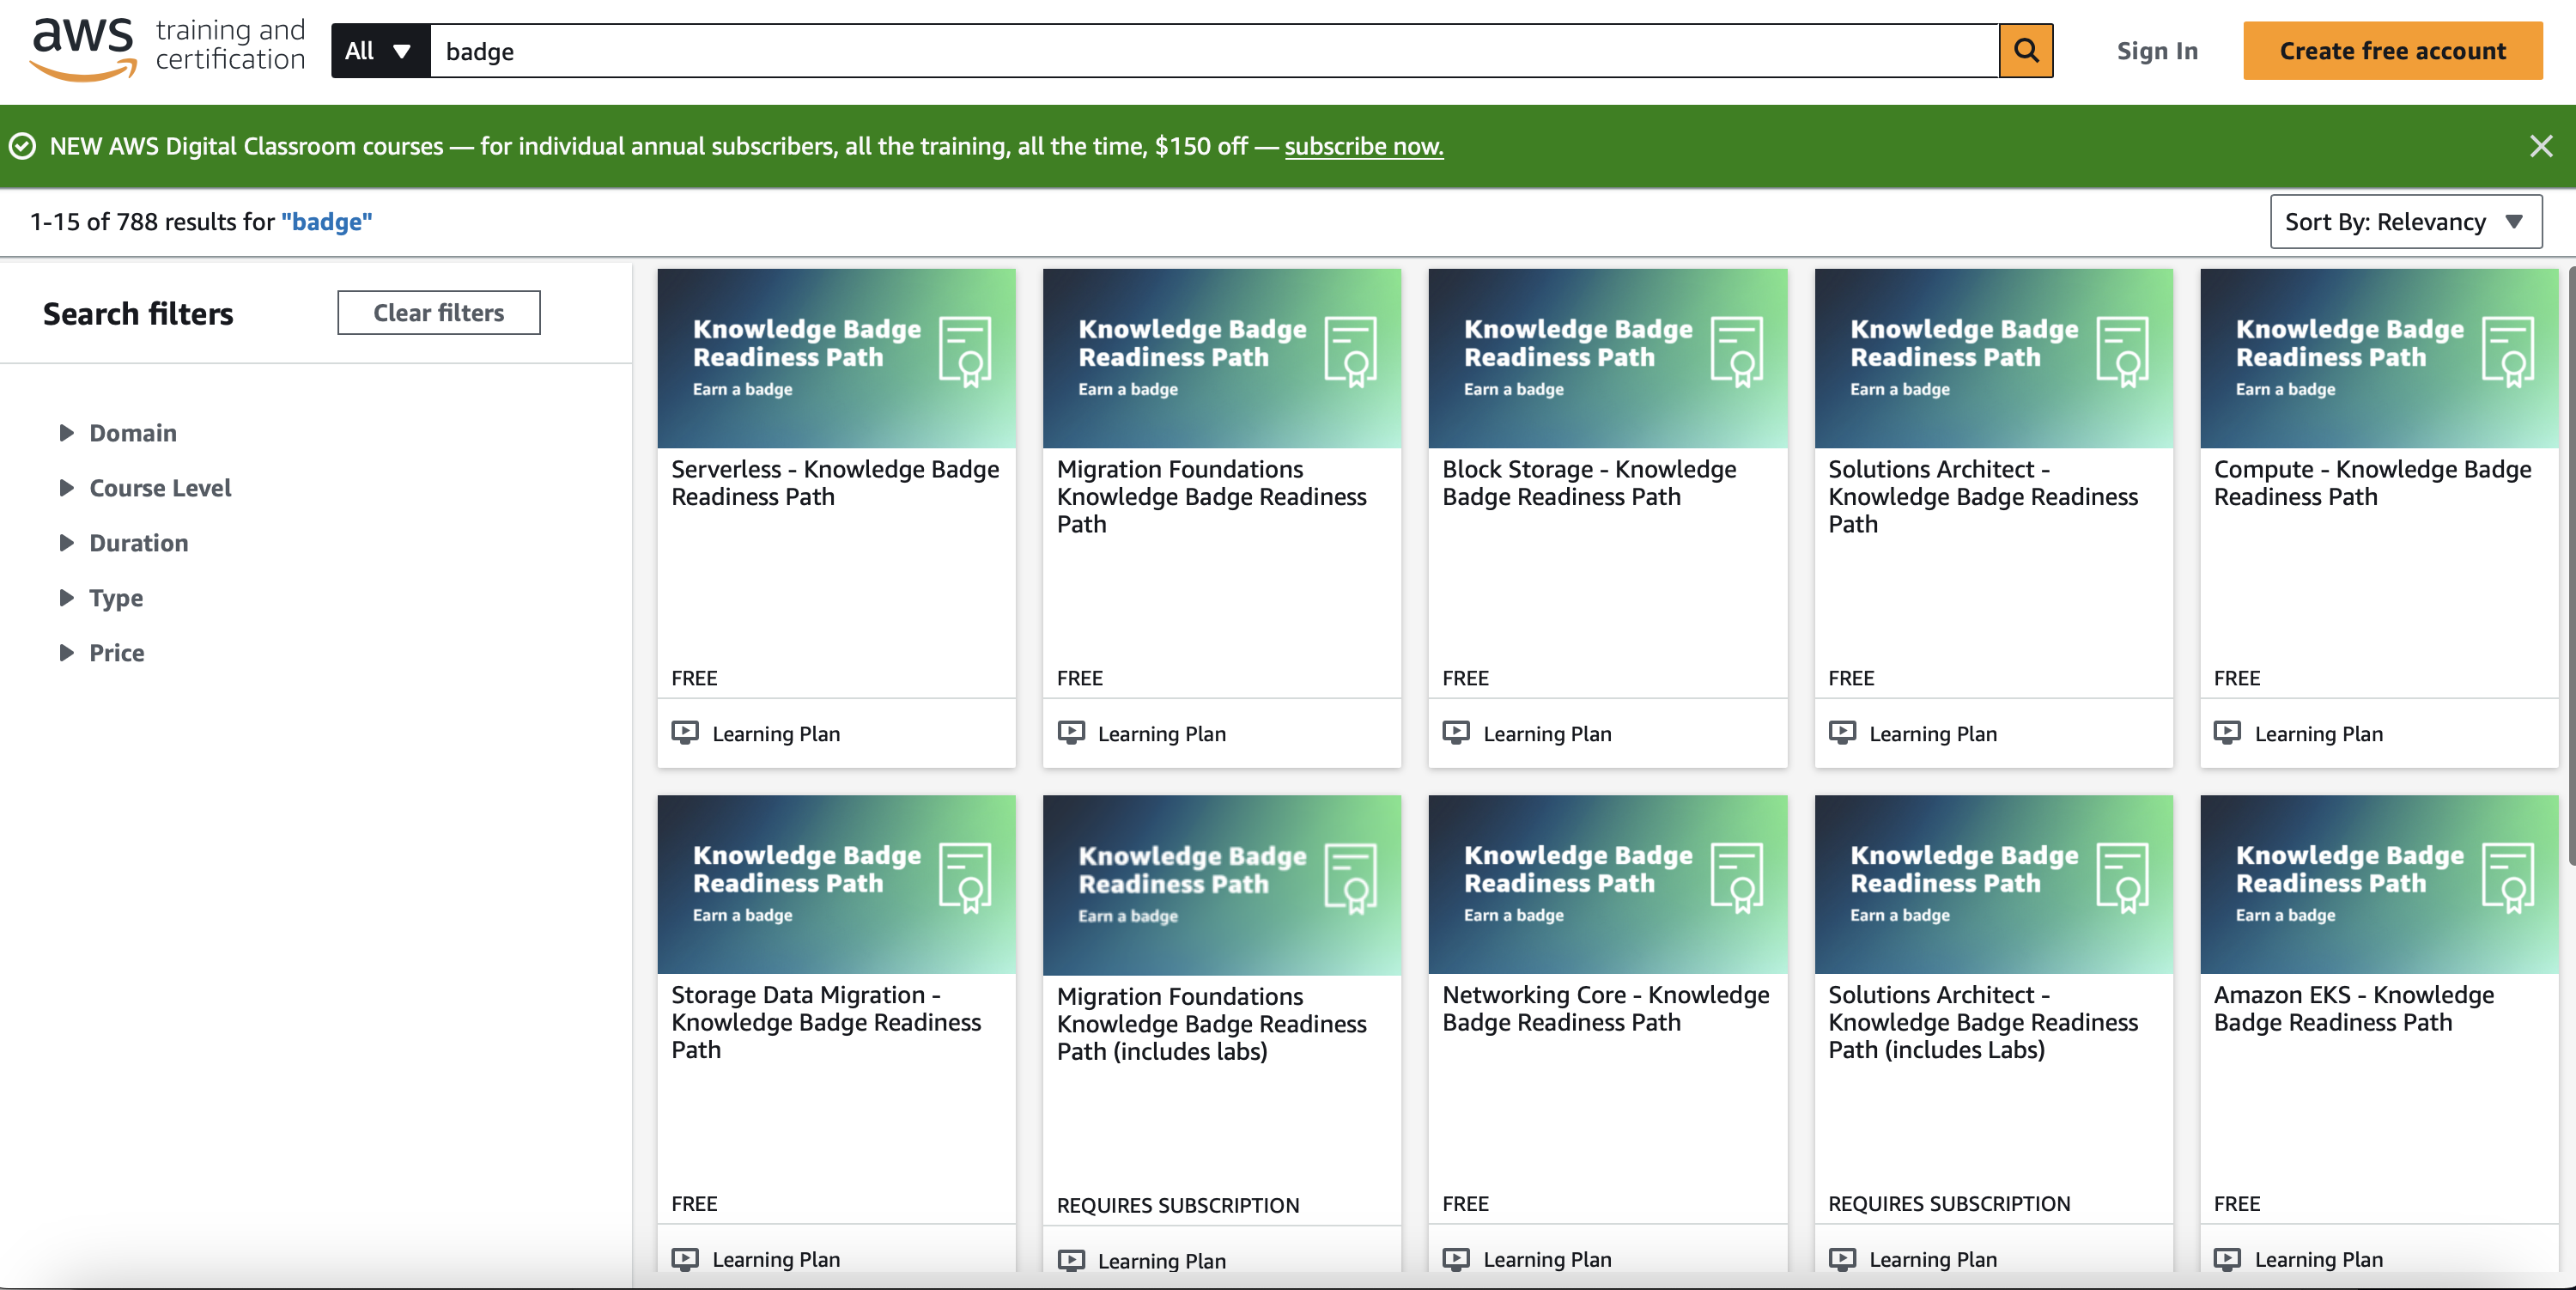Expand the Domain filter
The height and width of the screenshot is (1290, 2576).
pos(118,433)
